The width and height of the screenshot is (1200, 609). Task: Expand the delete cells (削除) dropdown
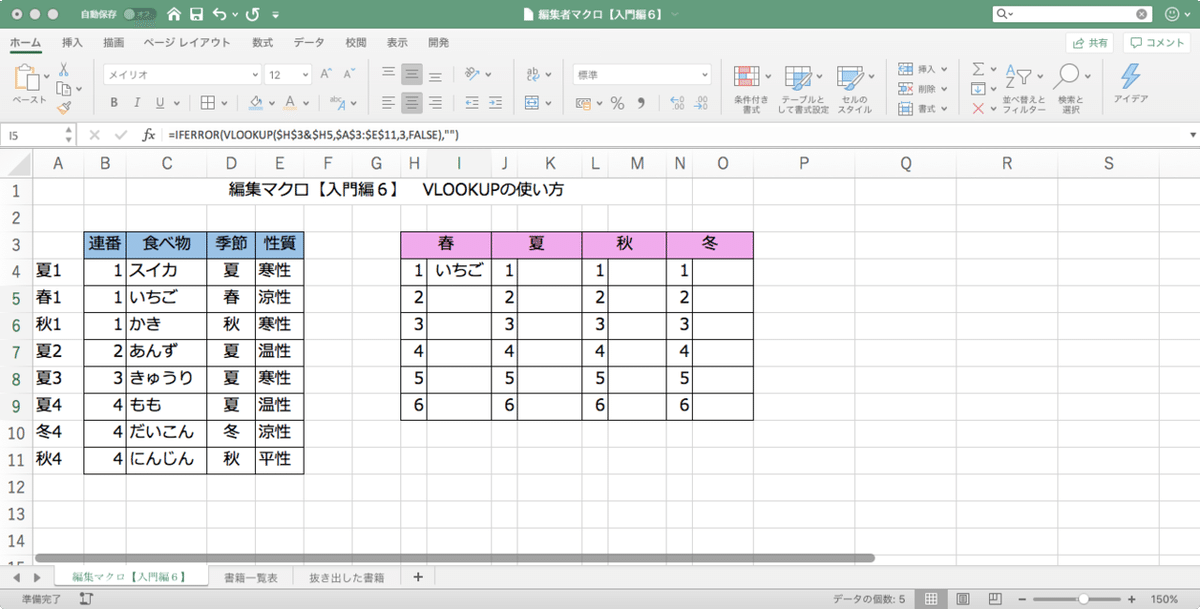click(x=944, y=89)
